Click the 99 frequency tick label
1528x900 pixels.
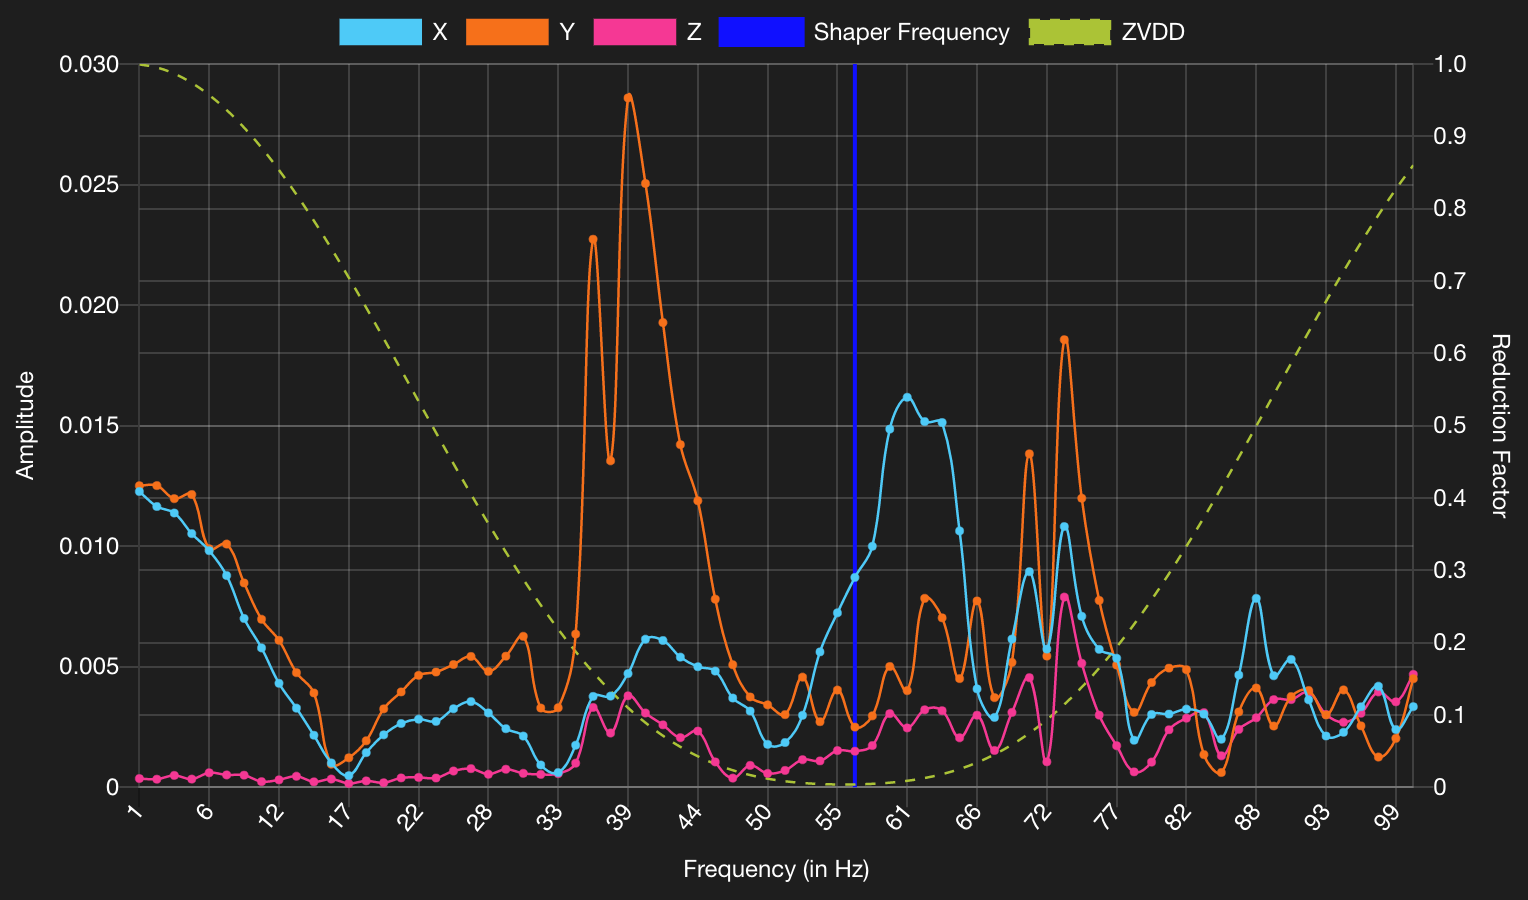tap(1388, 815)
